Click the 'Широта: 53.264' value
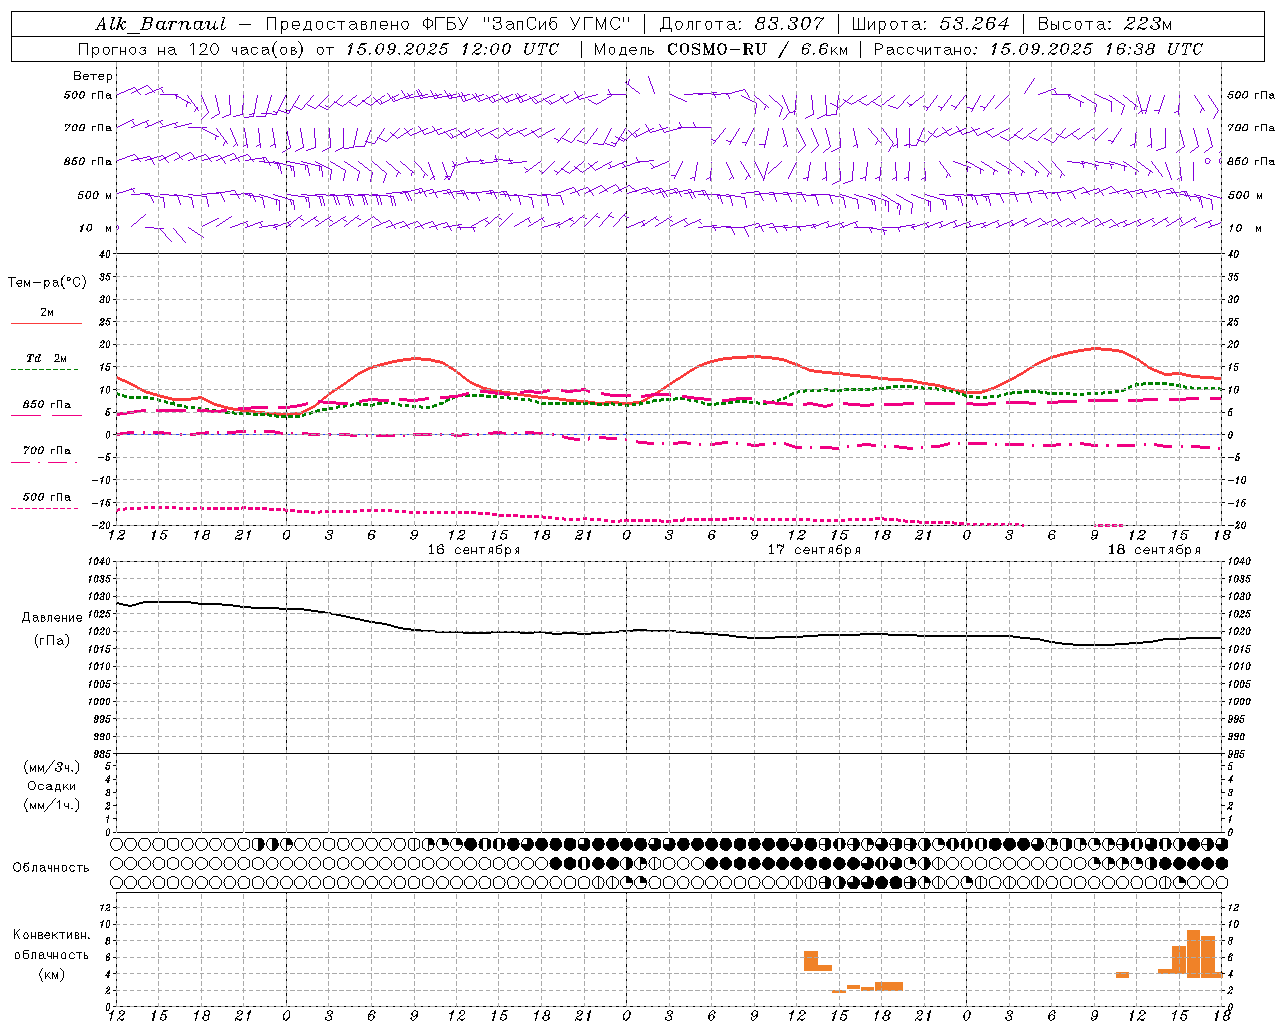 pyautogui.click(x=930, y=24)
